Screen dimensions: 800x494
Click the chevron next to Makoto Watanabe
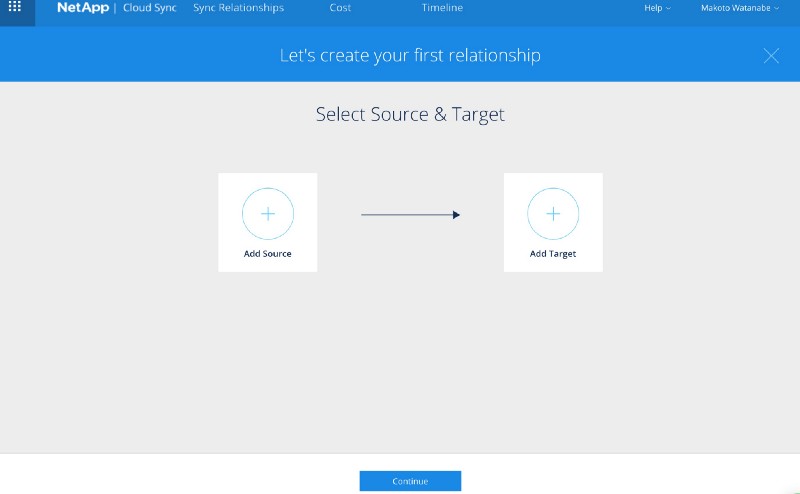coord(776,8)
